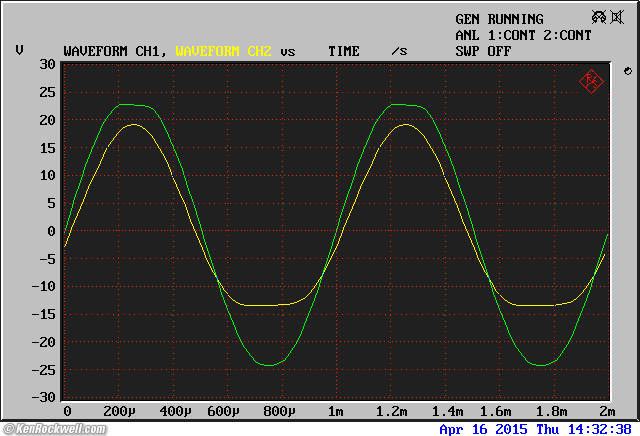Viewport: 640px width, 436px height.
Task: Click the 1m tick on the time axis
Action: (x=336, y=412)
